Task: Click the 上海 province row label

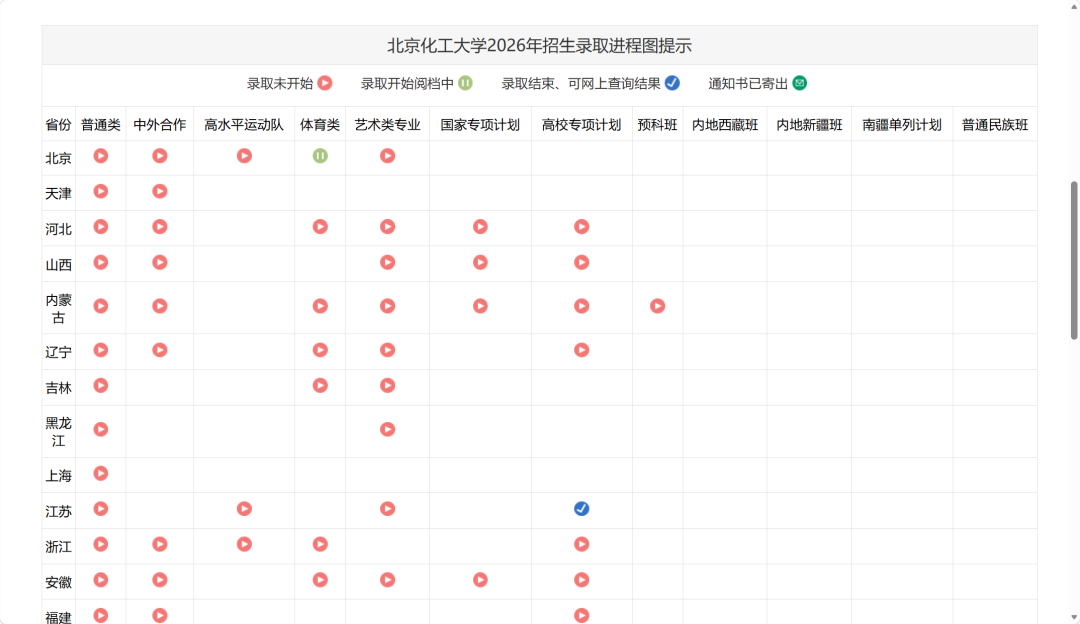Action: coord(59,476)
